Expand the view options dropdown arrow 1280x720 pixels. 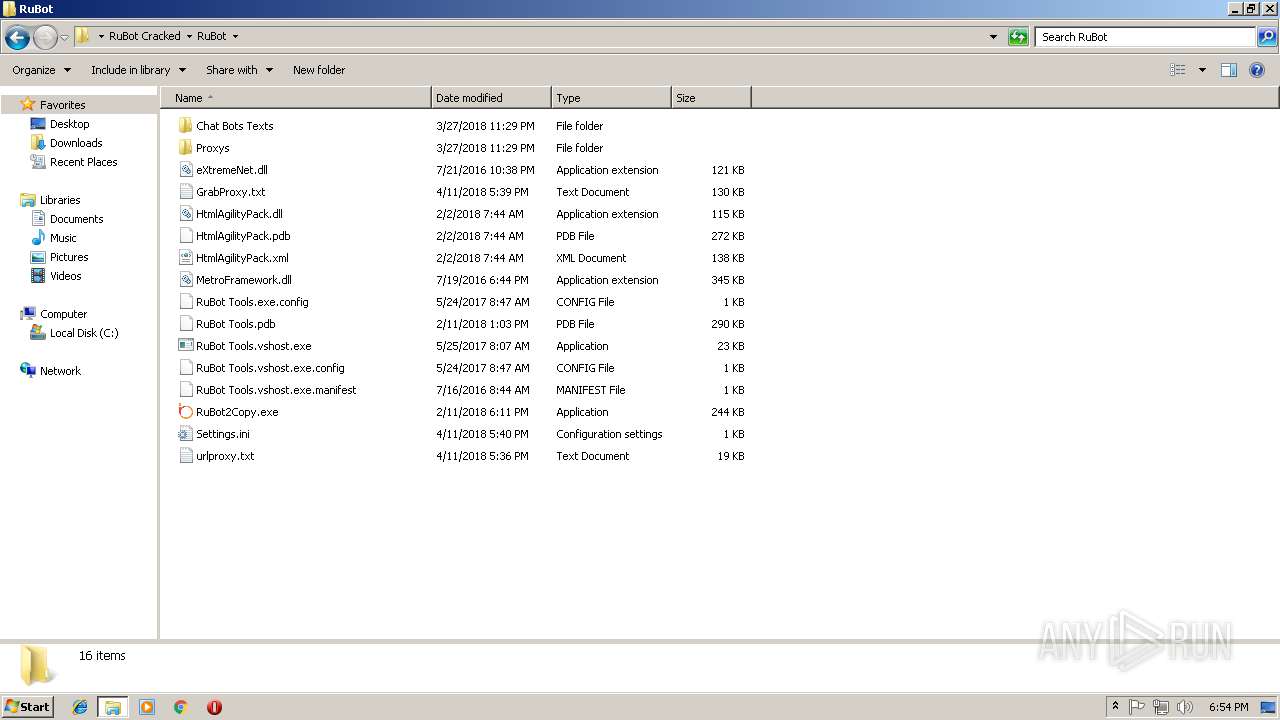pos(1202,70)
